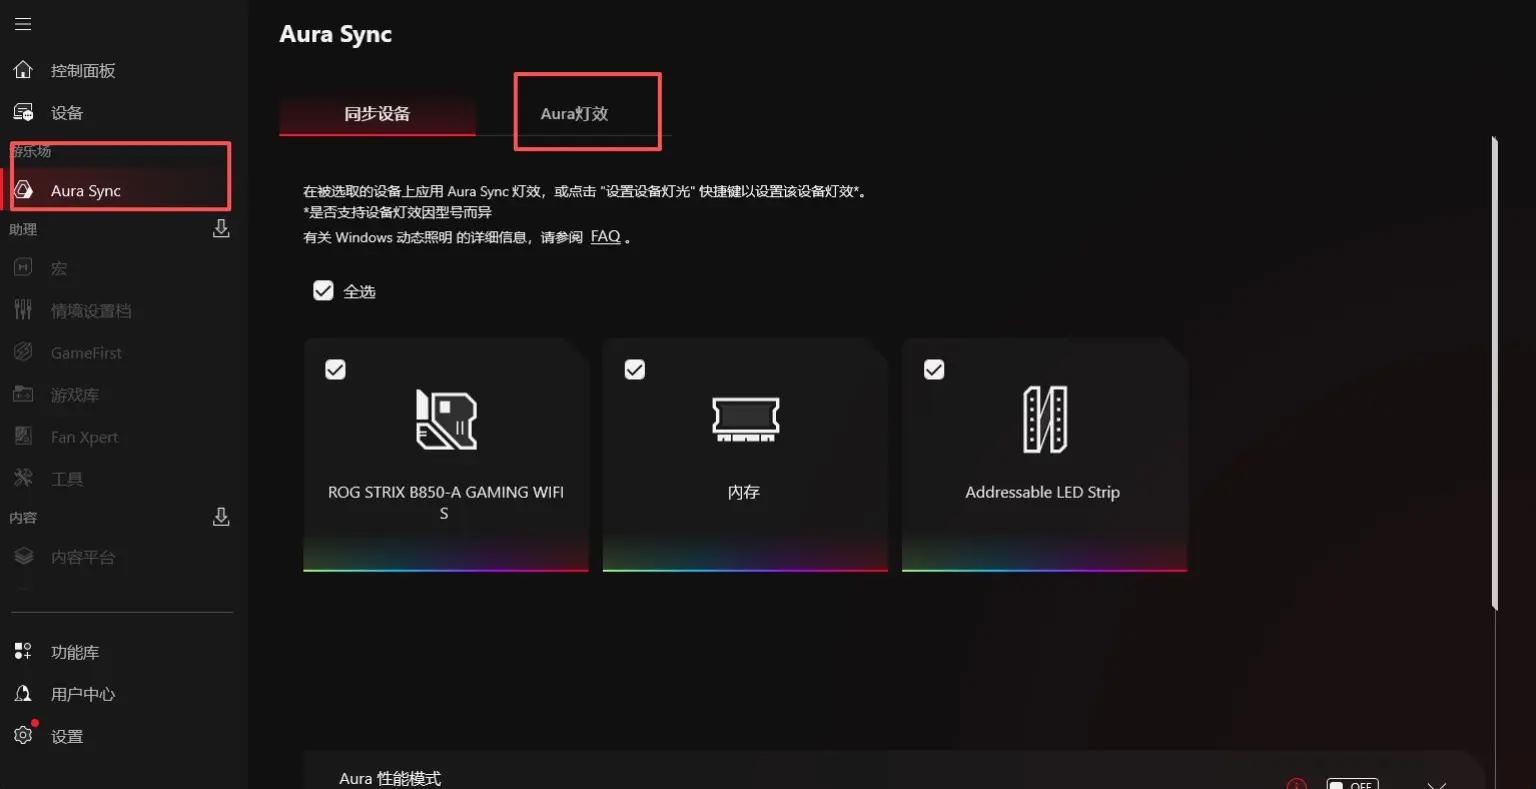Click the 游乐场 section label
This screenshot has height=789, width=1536.
tap(31, 151)
